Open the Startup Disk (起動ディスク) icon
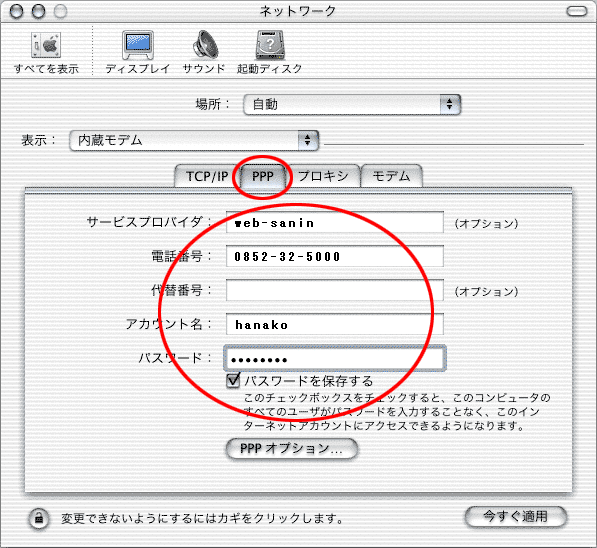The height and width of the screenshot is (548, 597). 270,45
